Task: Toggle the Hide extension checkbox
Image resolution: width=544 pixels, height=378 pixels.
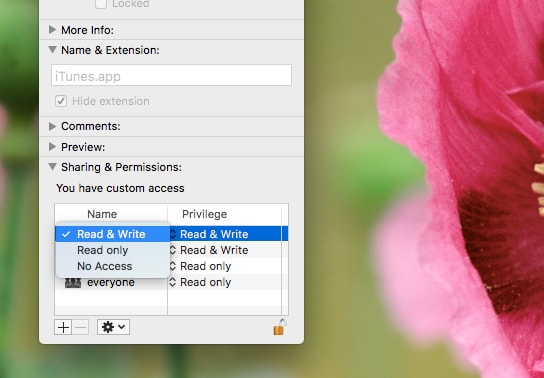Action: pos(61,101)
